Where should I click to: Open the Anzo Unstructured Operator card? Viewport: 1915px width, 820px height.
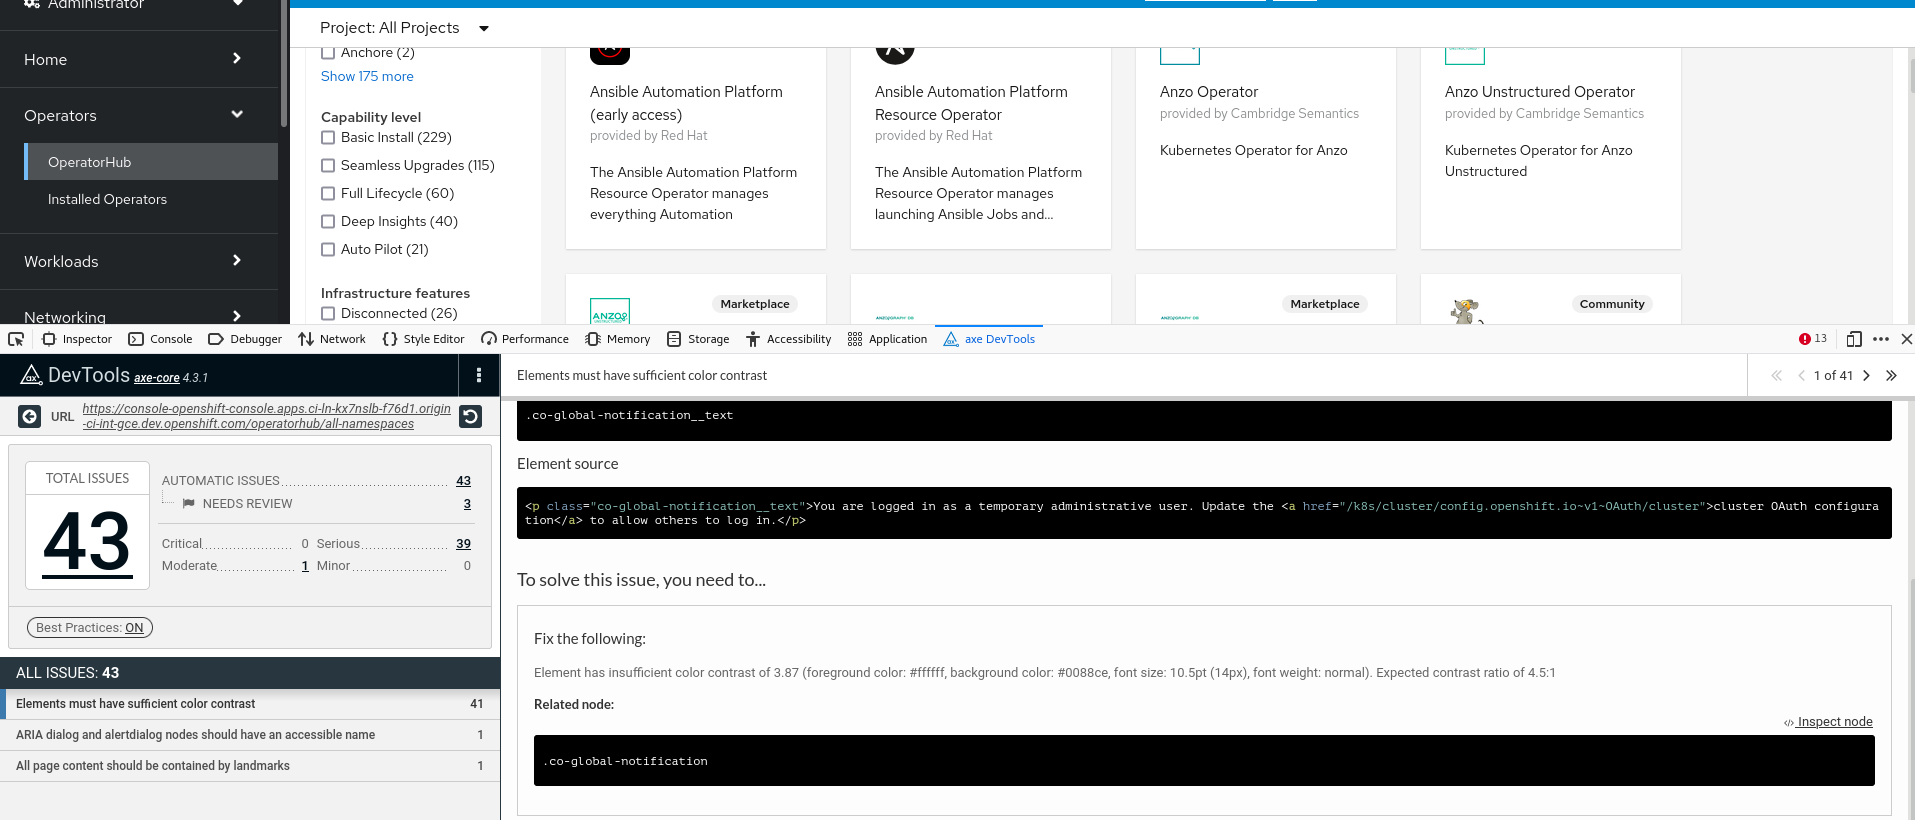point(1550,148)
